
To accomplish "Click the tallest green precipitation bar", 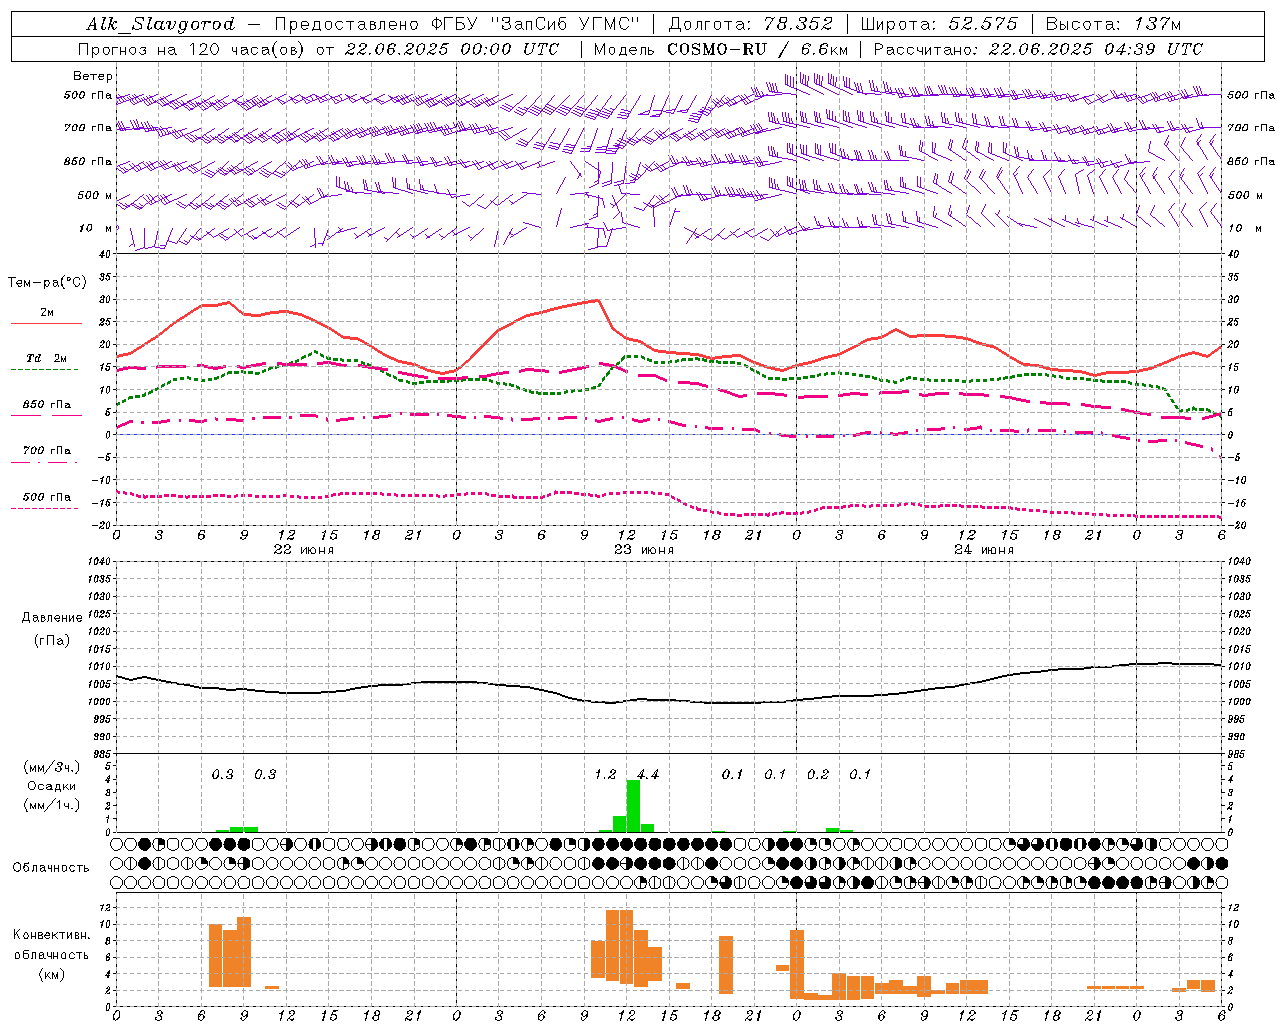I will point(633,806).
